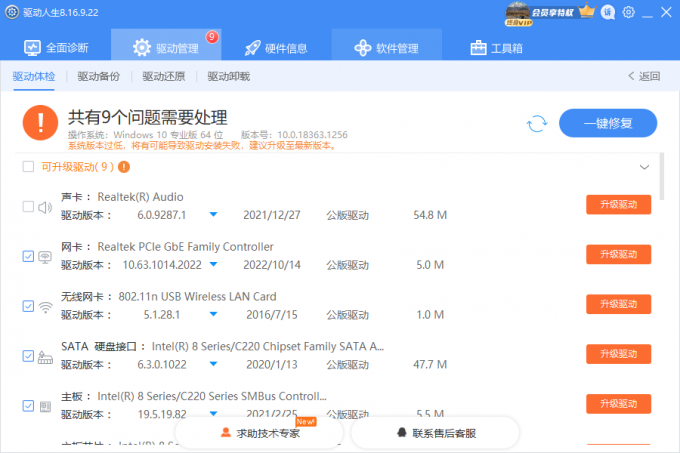Open the 硬件信息 tab
The height and width of the screenshot is (453, 680).
coord(276,48)
